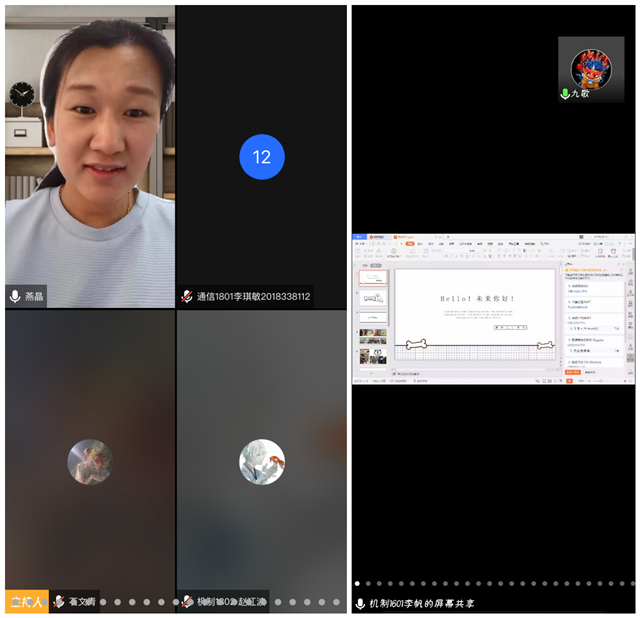
Task: Select the first white page-indicator dot in screen share view
Action: [x=357, y=584]
